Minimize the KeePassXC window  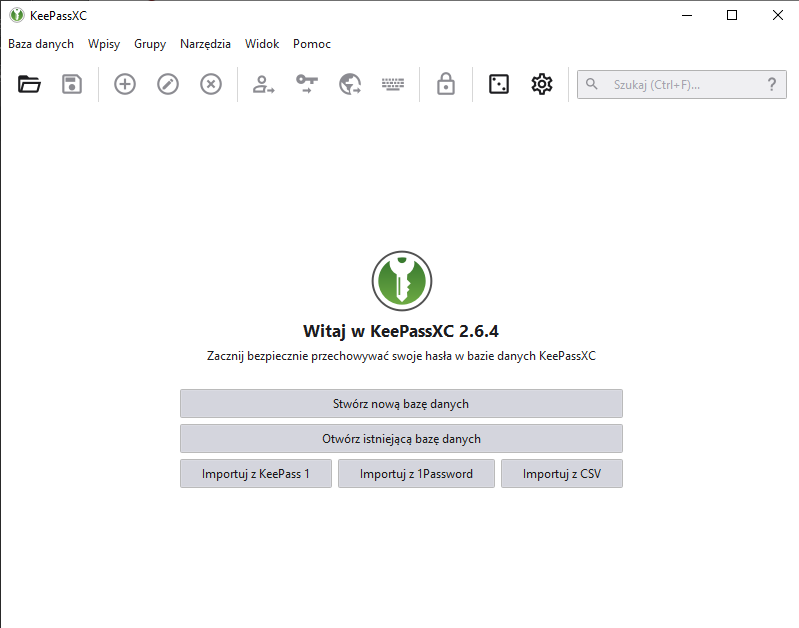(687, 15)
